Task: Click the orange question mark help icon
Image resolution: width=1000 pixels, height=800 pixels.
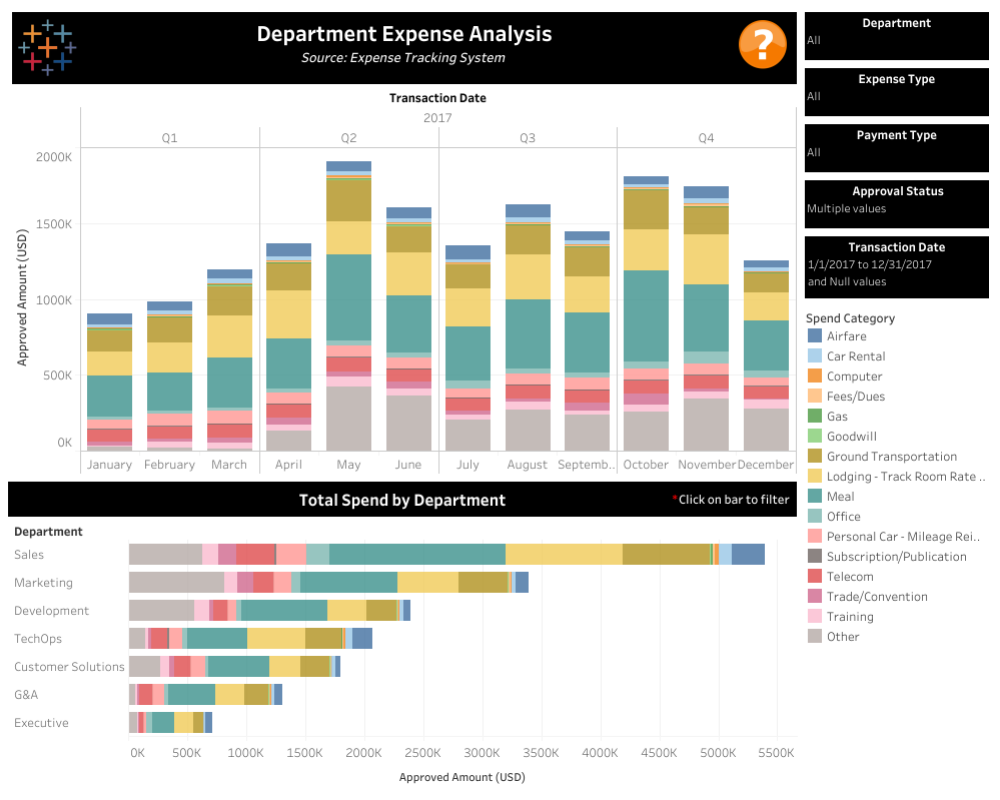Action: (x=762, y=45)
